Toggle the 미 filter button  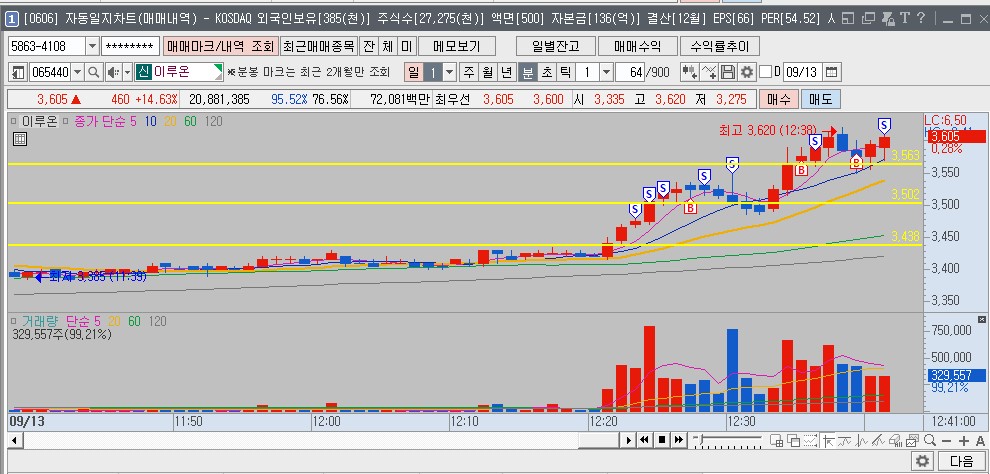click(407, 46)
